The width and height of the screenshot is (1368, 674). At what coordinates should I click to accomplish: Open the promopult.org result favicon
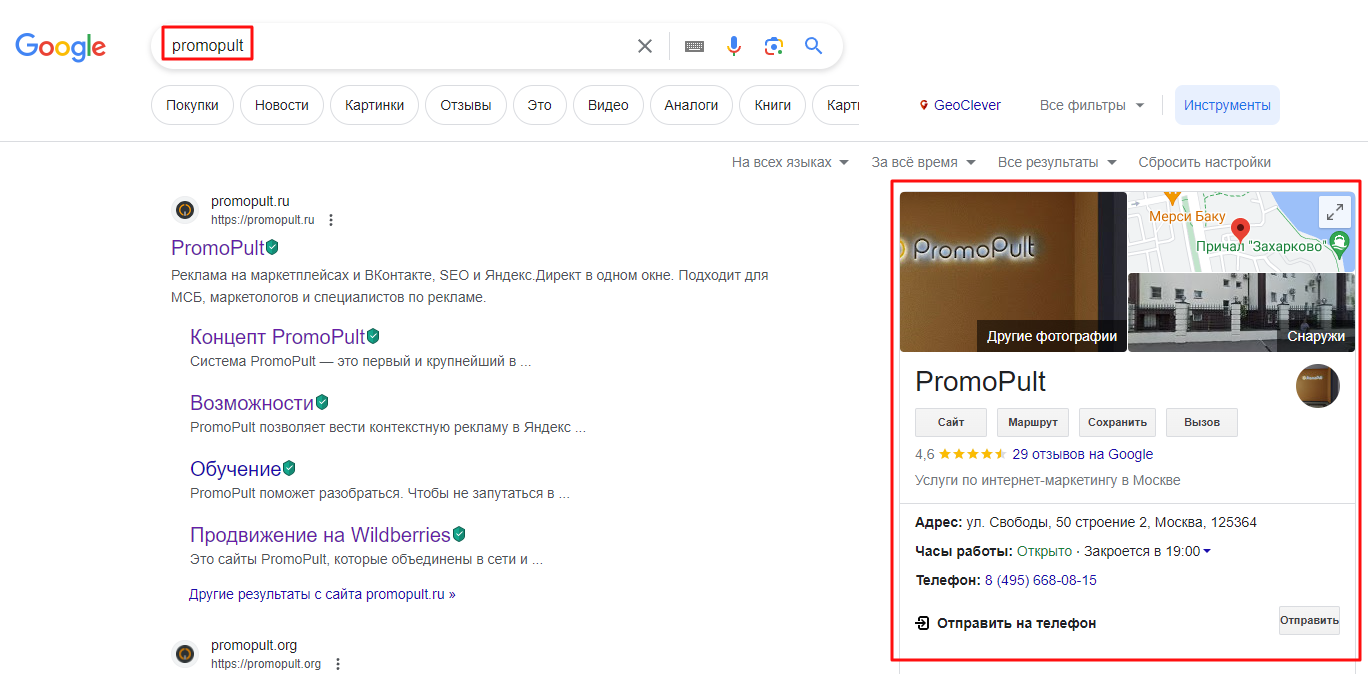[185, 654]
